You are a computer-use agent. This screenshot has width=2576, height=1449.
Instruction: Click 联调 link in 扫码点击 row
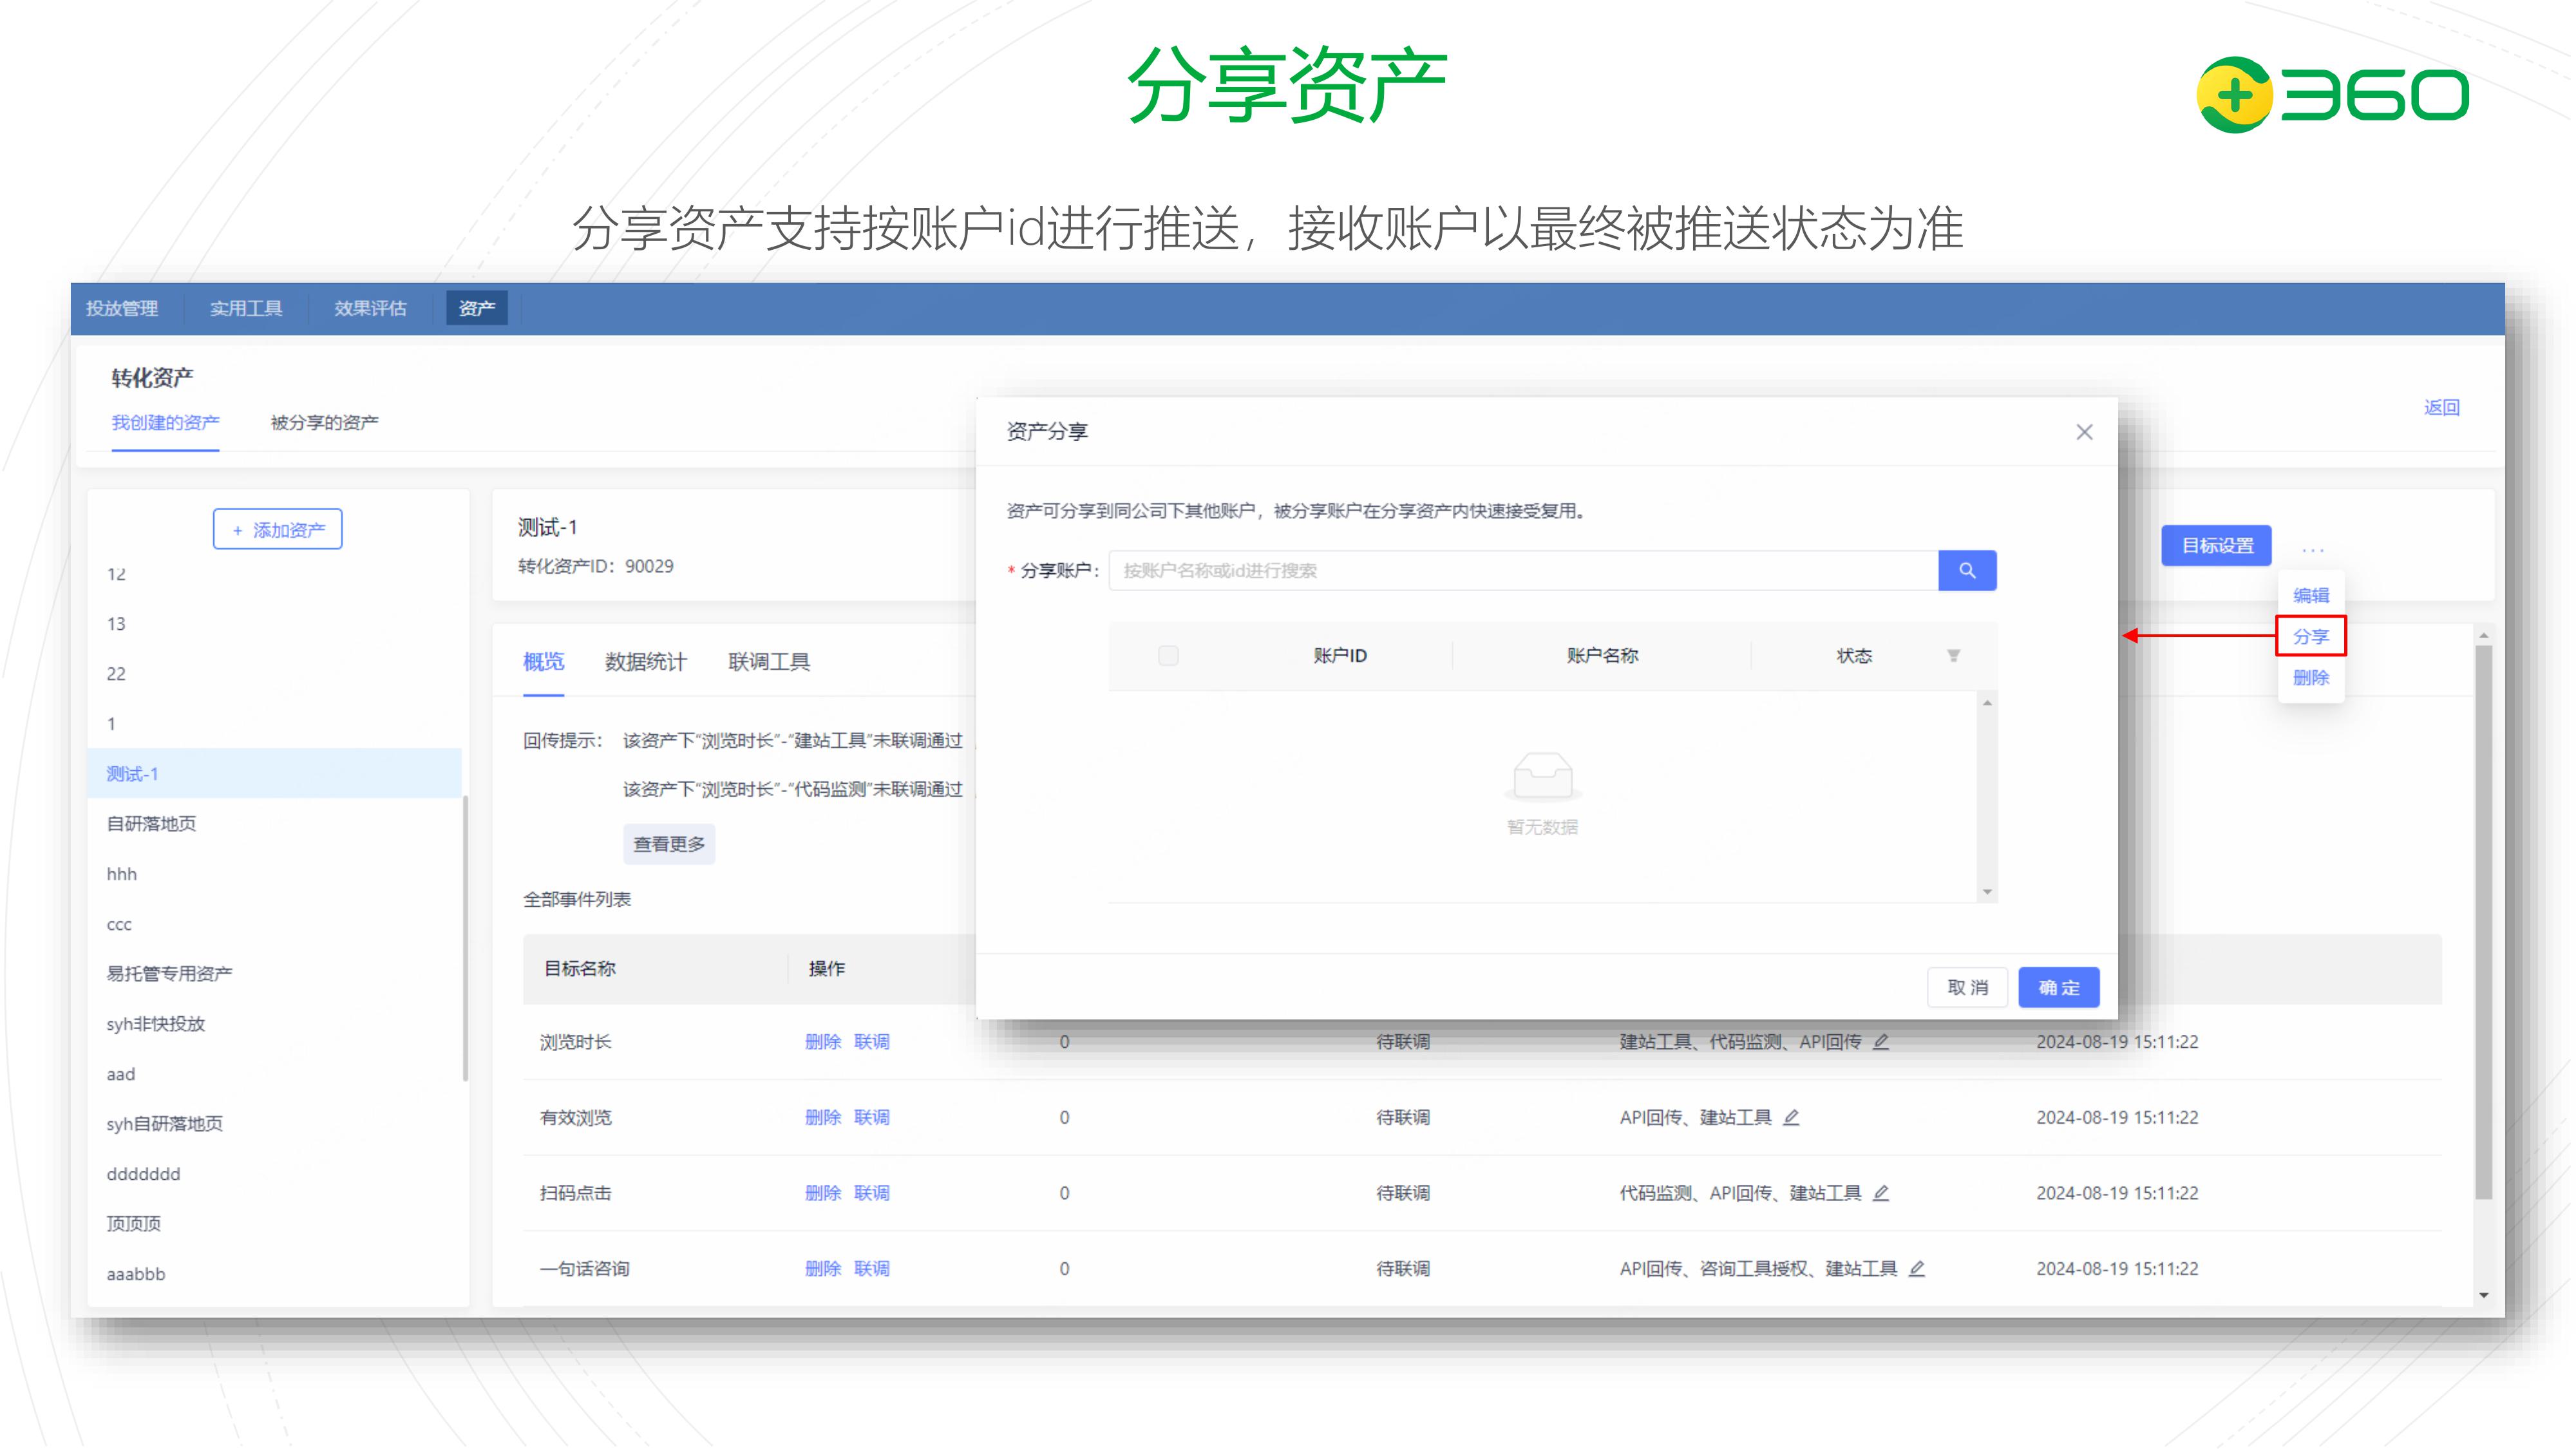coord(871,1193)
